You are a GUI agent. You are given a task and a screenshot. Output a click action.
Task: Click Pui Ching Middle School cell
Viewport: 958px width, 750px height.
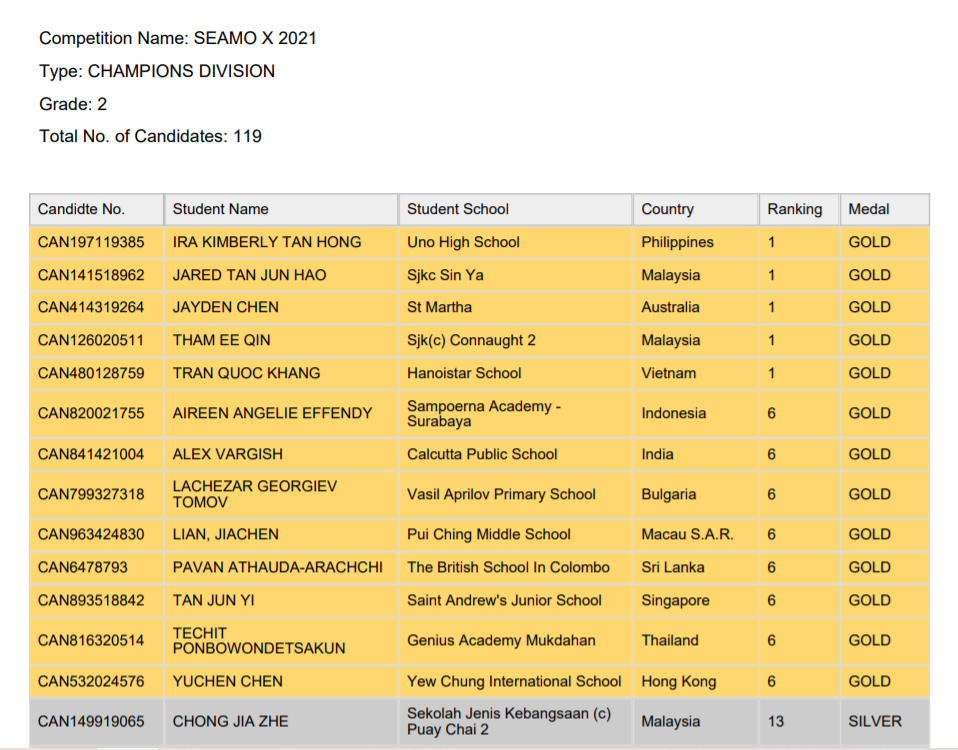(x=488, y=534)
